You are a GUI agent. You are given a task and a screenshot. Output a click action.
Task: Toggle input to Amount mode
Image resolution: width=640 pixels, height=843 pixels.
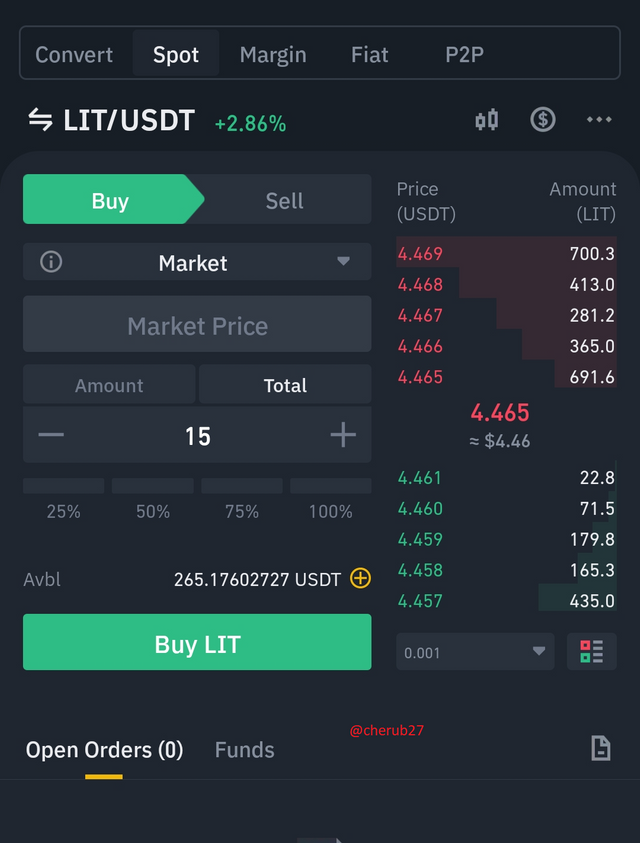pos(109,385)
